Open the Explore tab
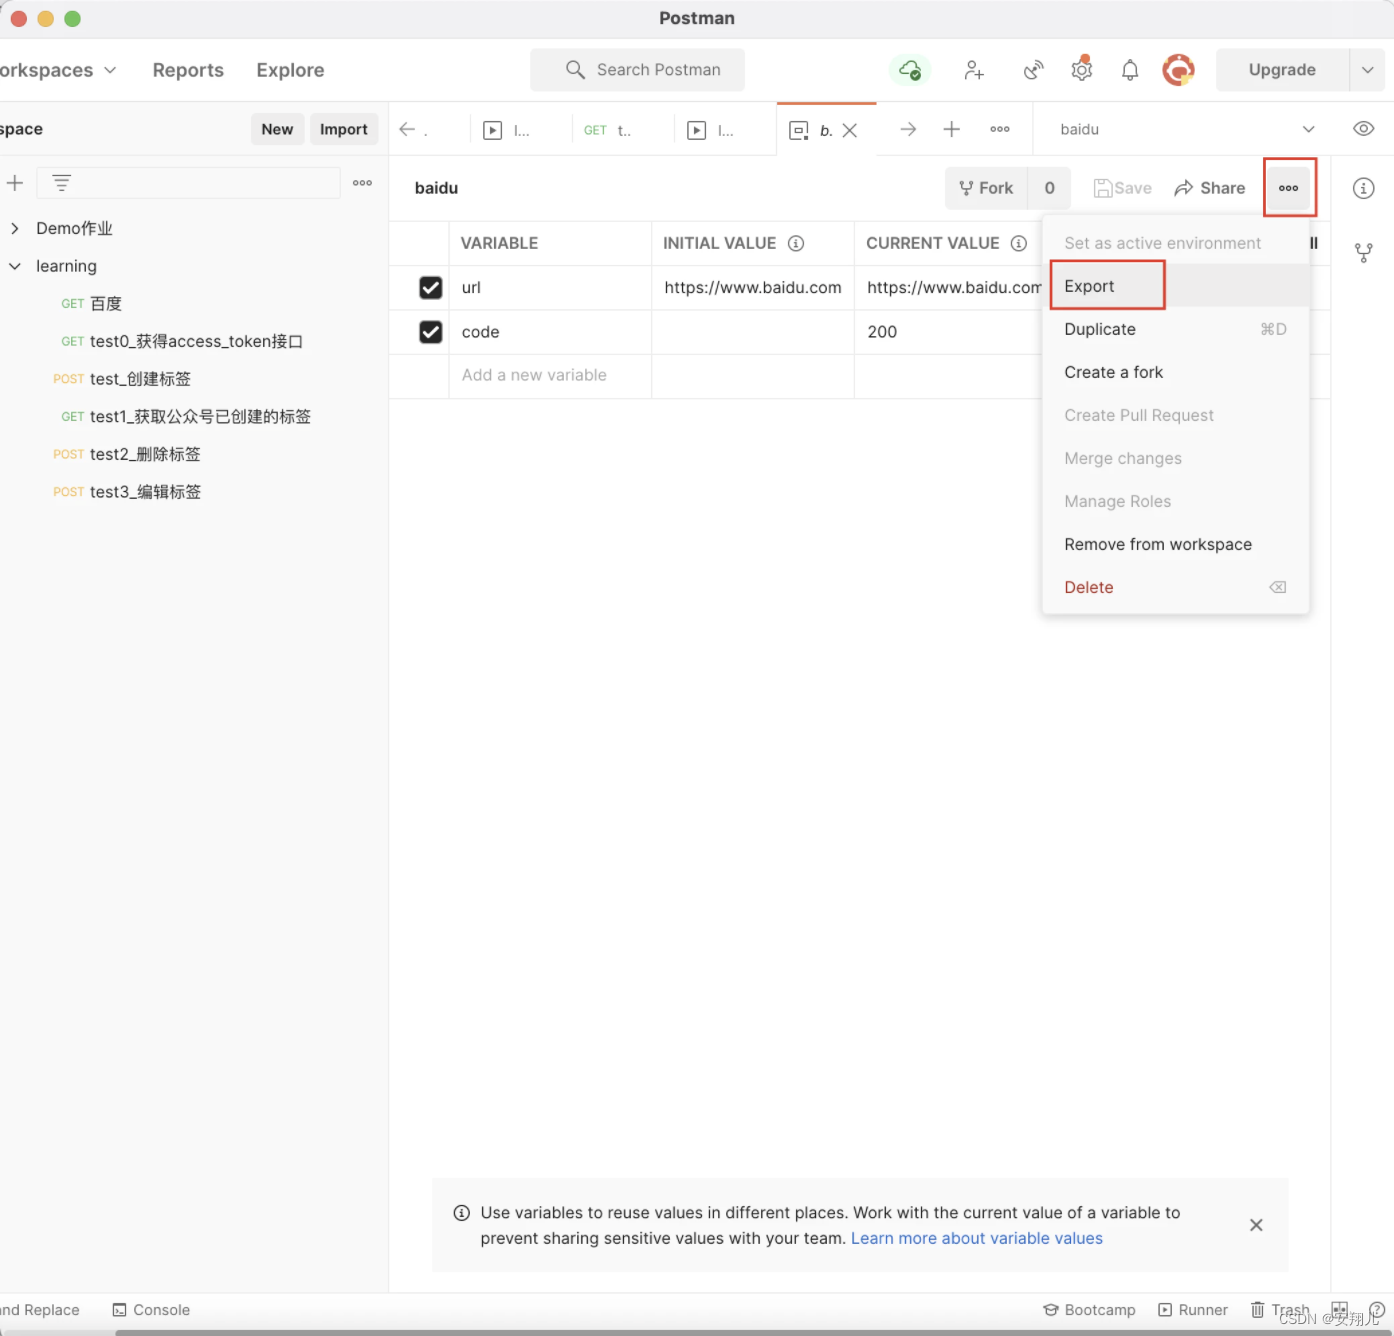This screenshot has width=1394, height=1336. (x=290, y=70)
